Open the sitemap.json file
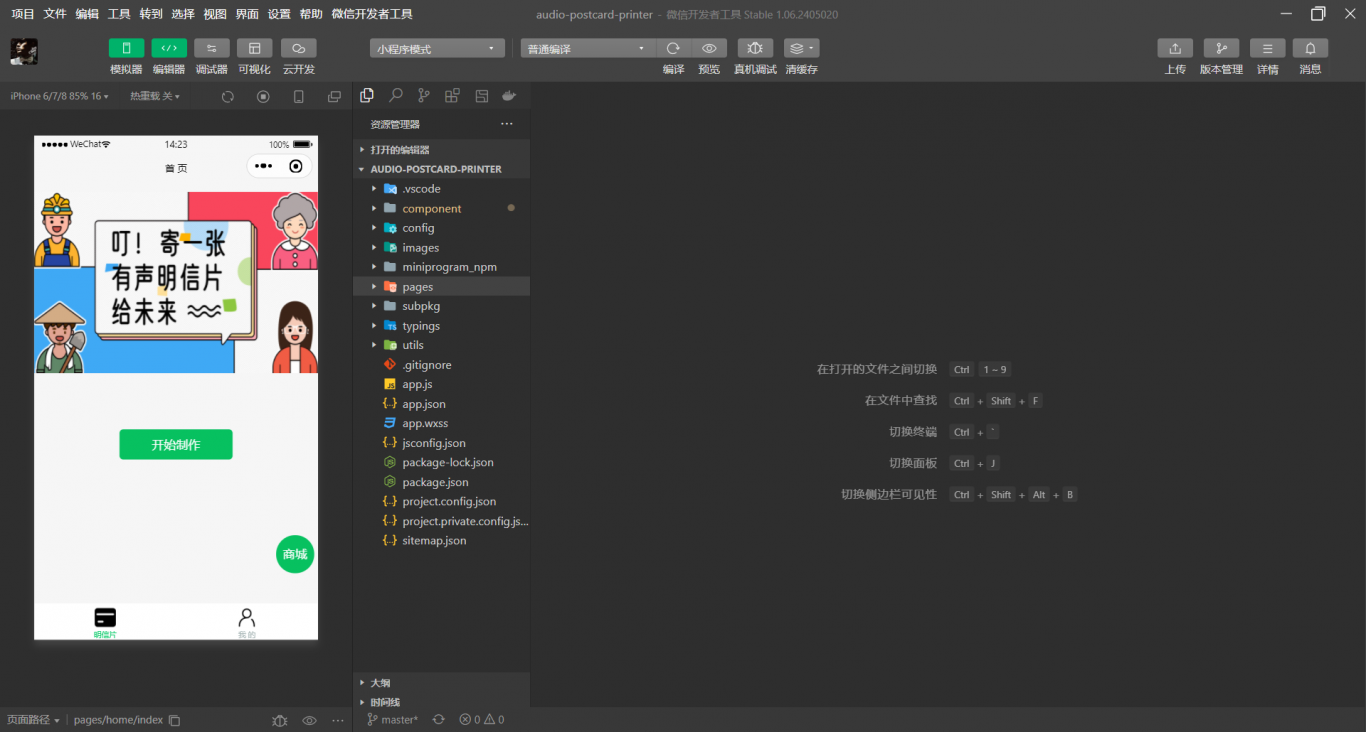Image resolution: width=1366 pixels, height=732 pixels. [x=441, y=540]
